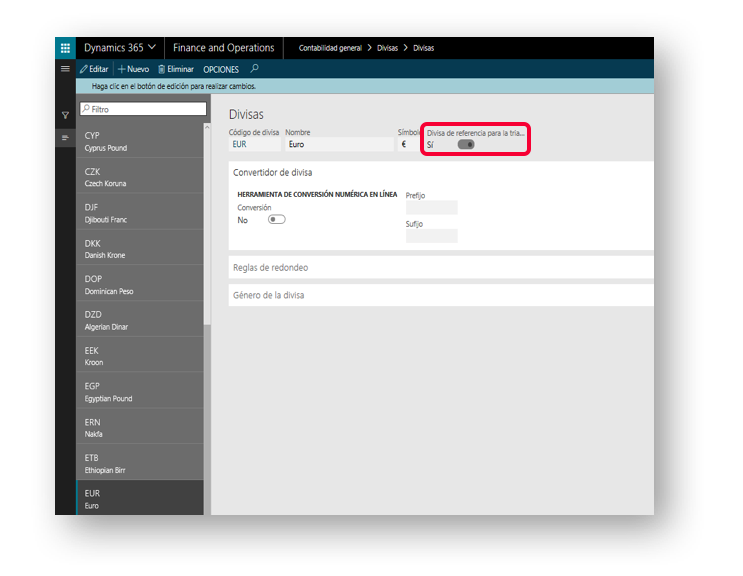Open the OPCIONES menu

pos(221,70)
